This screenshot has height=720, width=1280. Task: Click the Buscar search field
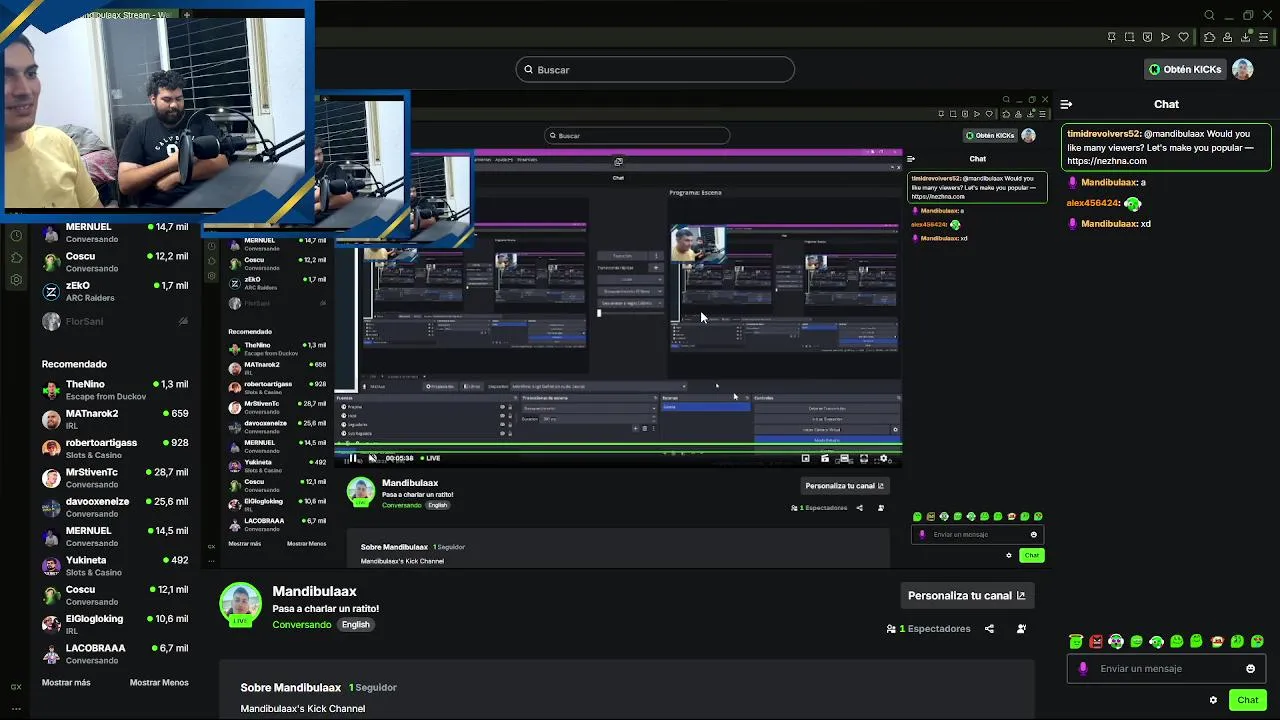pos(655,70)
